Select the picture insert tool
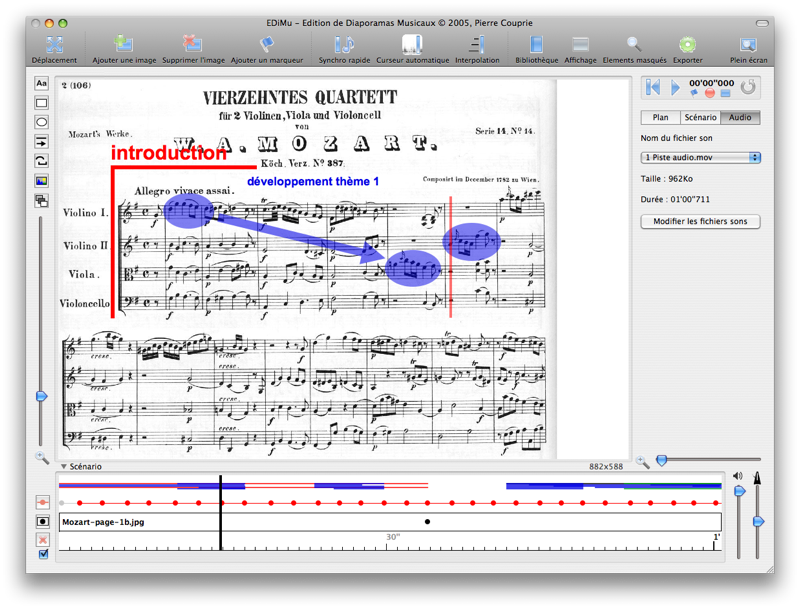The width and height of the screenshot is (800, 609). point(41,181)
